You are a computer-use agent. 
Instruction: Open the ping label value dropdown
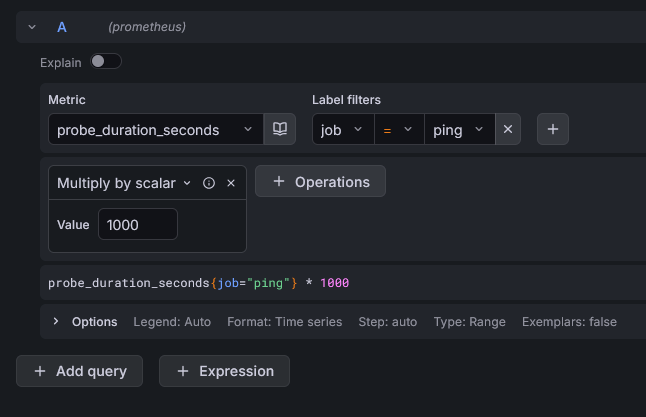[x=459, y=130]
